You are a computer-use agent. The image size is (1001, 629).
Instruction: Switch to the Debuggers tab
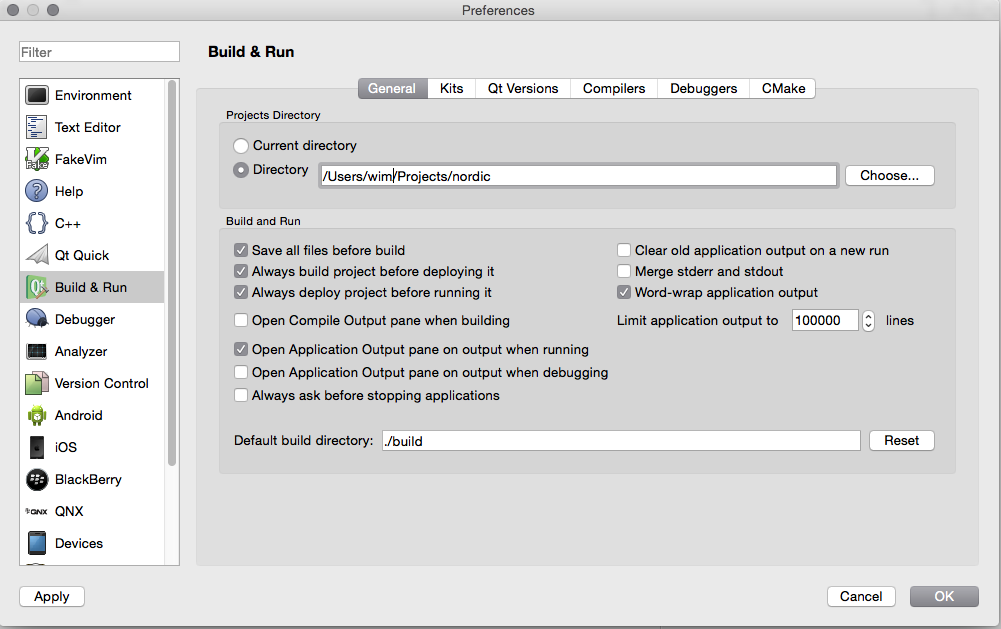click(704, 89)
